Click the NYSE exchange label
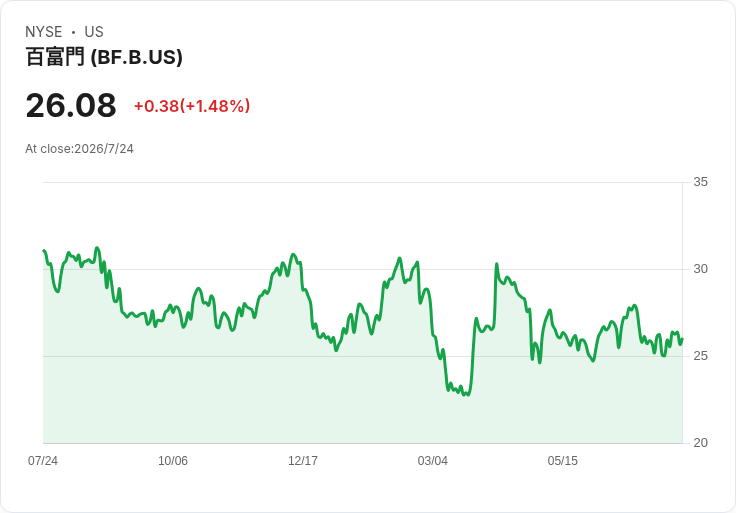Image resolution: width=736 pixels, height=513 pixels. (x=44, y=32)
